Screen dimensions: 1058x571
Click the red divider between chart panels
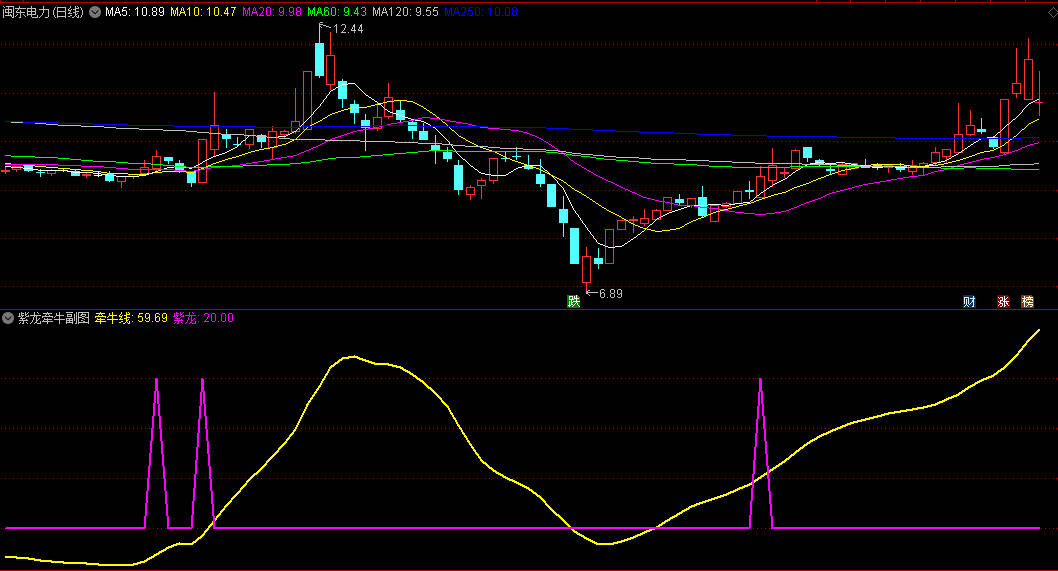pyautogui.click(x=529, y=309)
